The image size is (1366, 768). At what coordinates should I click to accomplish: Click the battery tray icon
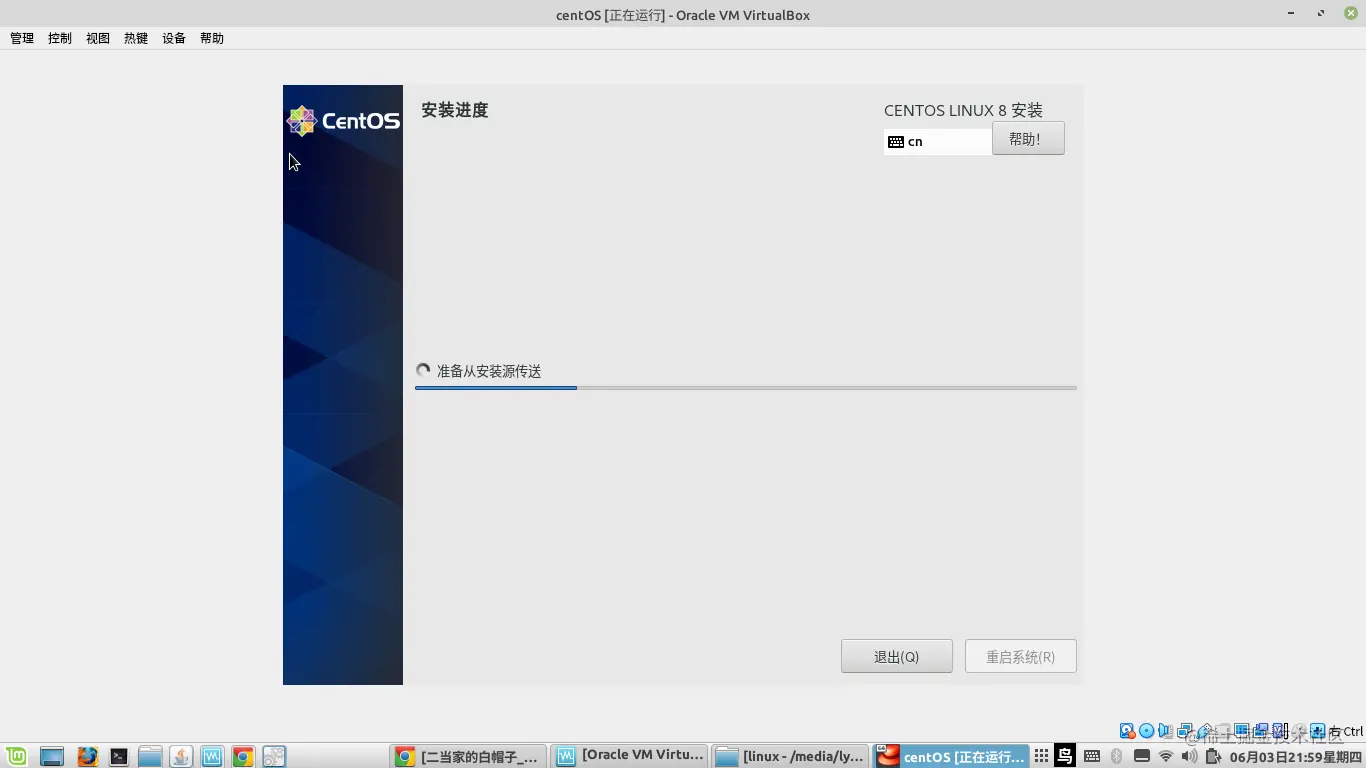(1213, 756)
